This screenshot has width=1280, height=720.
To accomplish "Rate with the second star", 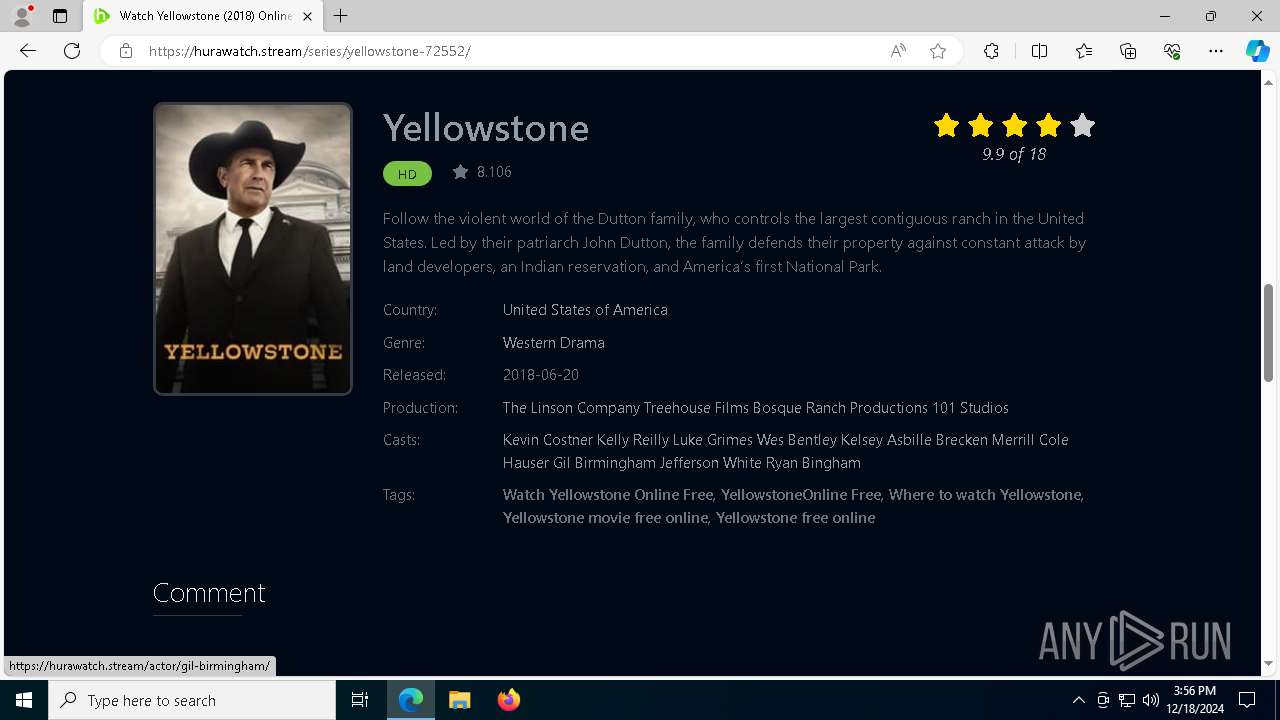I will click(x=981, y=125).
